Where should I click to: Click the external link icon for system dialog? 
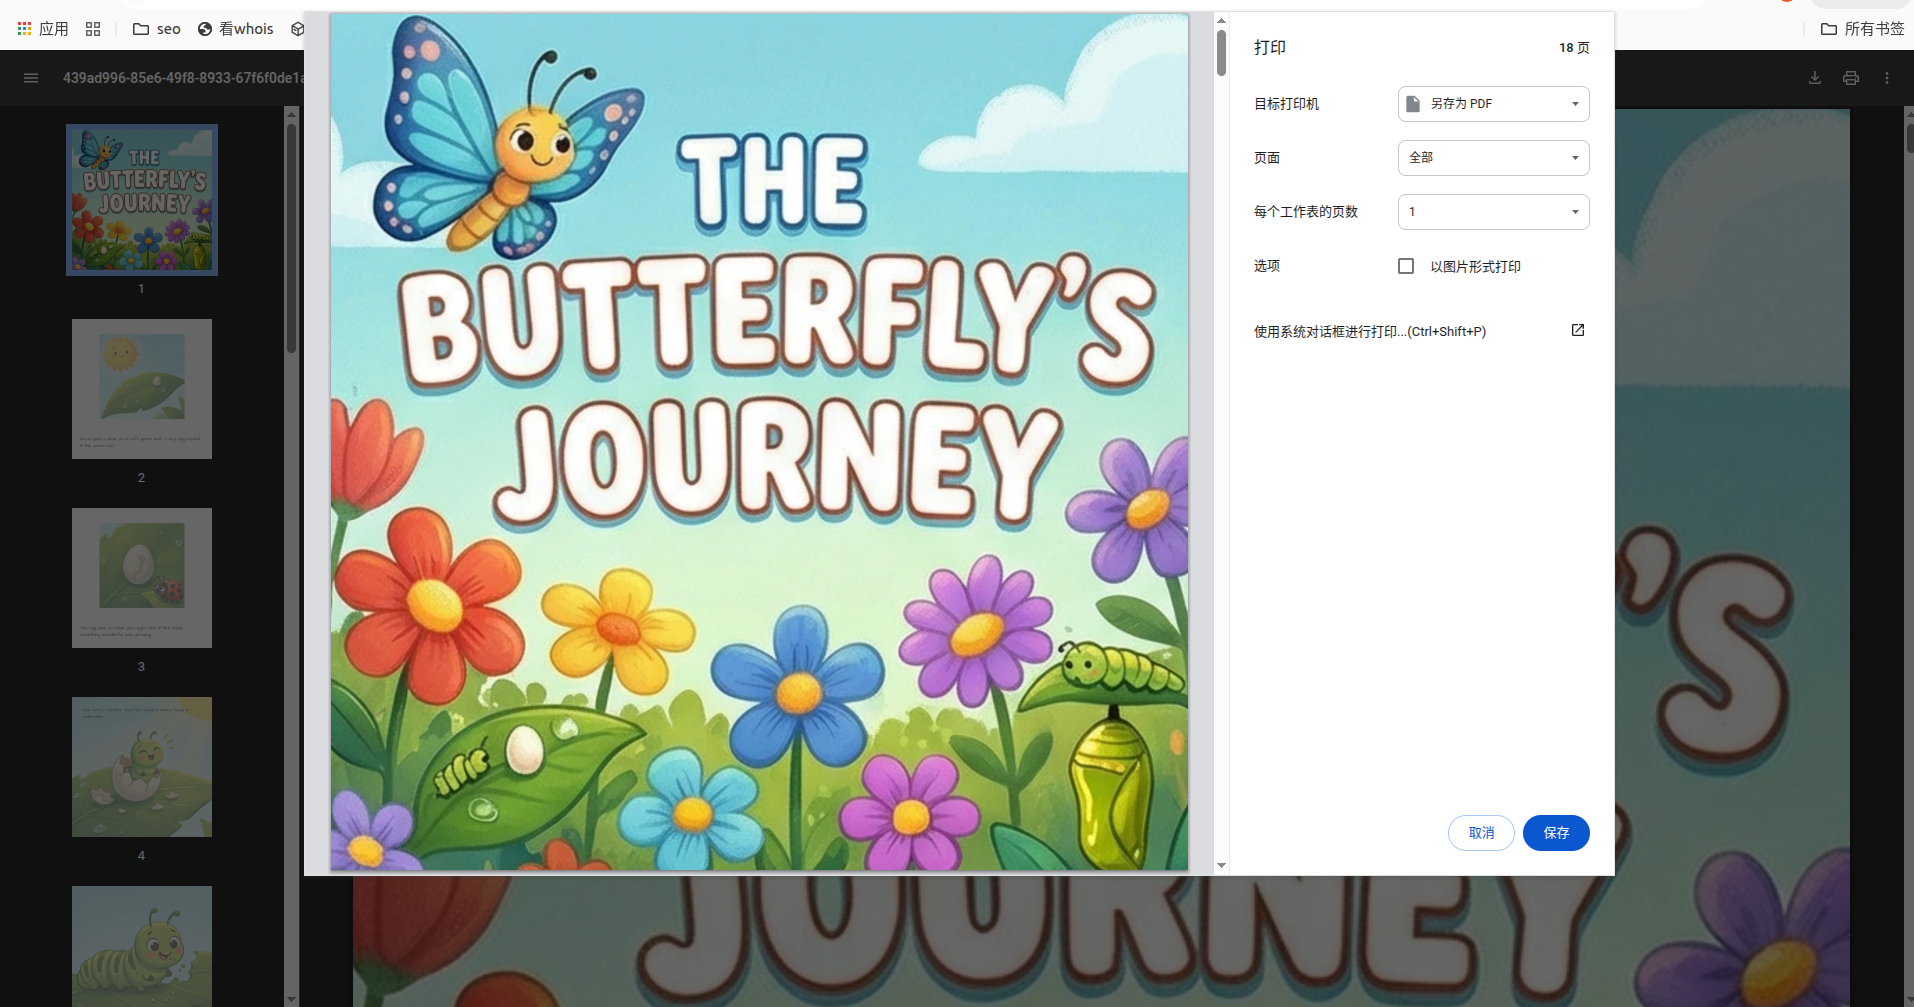click(x=1578, y=330)
